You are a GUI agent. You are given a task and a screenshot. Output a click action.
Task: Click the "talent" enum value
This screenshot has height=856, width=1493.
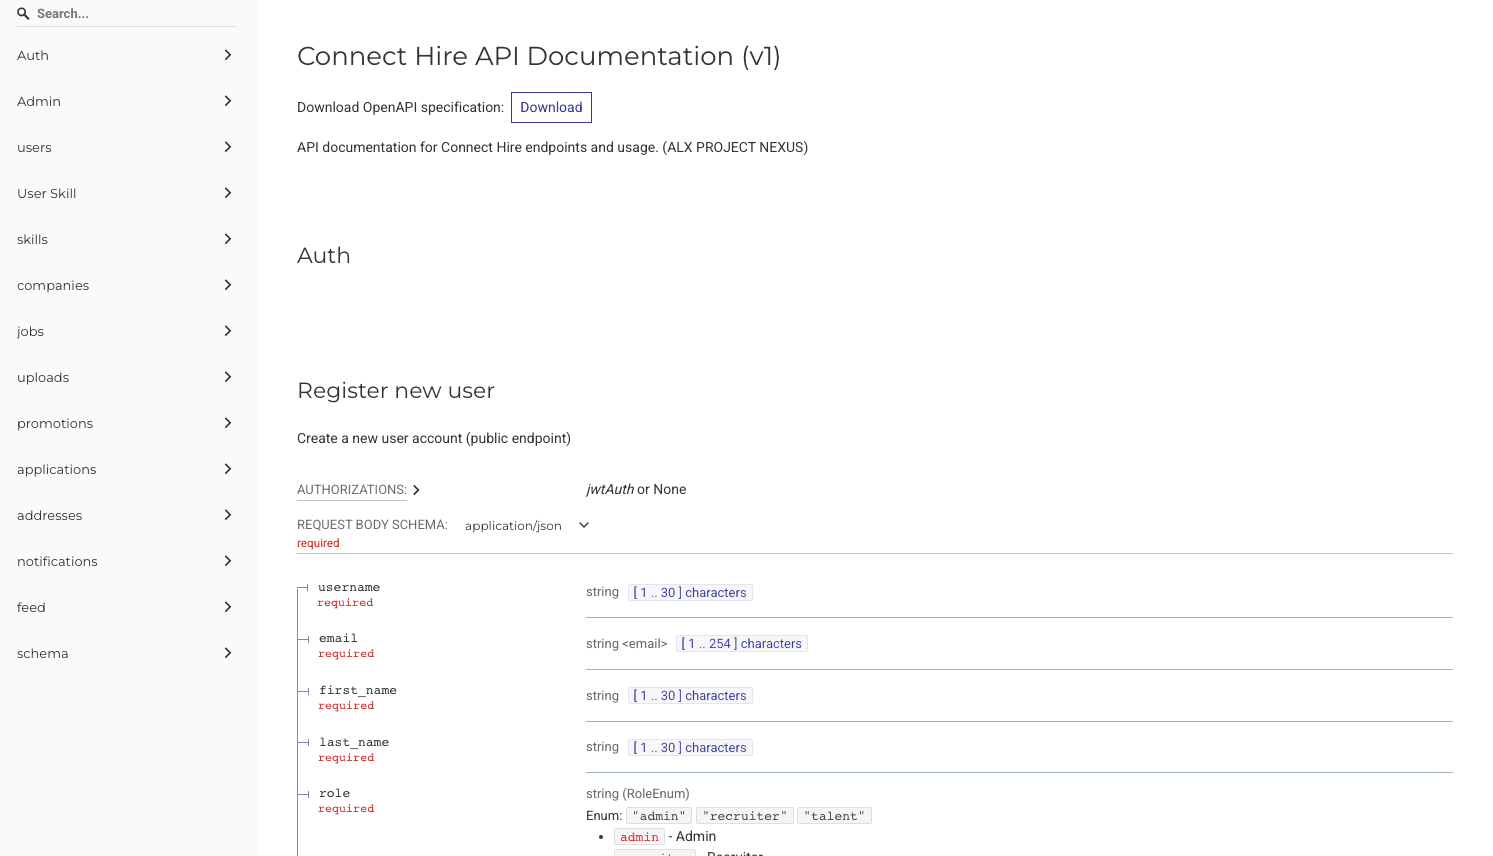coord(834,816)
